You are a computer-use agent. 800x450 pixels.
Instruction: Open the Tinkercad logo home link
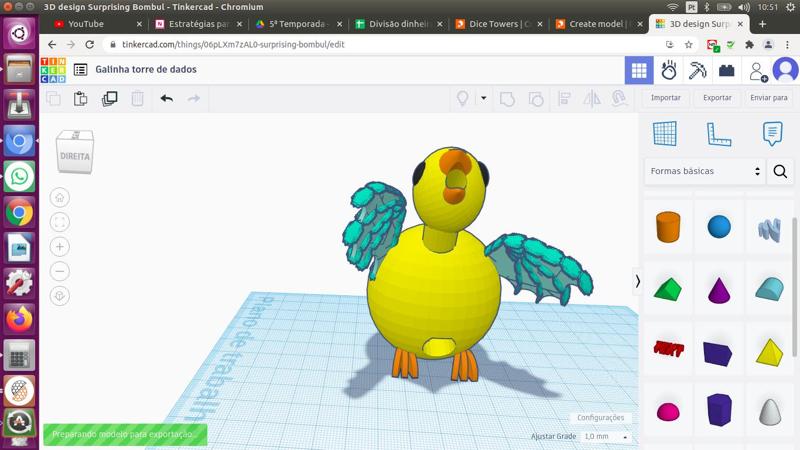click(53, 70)
